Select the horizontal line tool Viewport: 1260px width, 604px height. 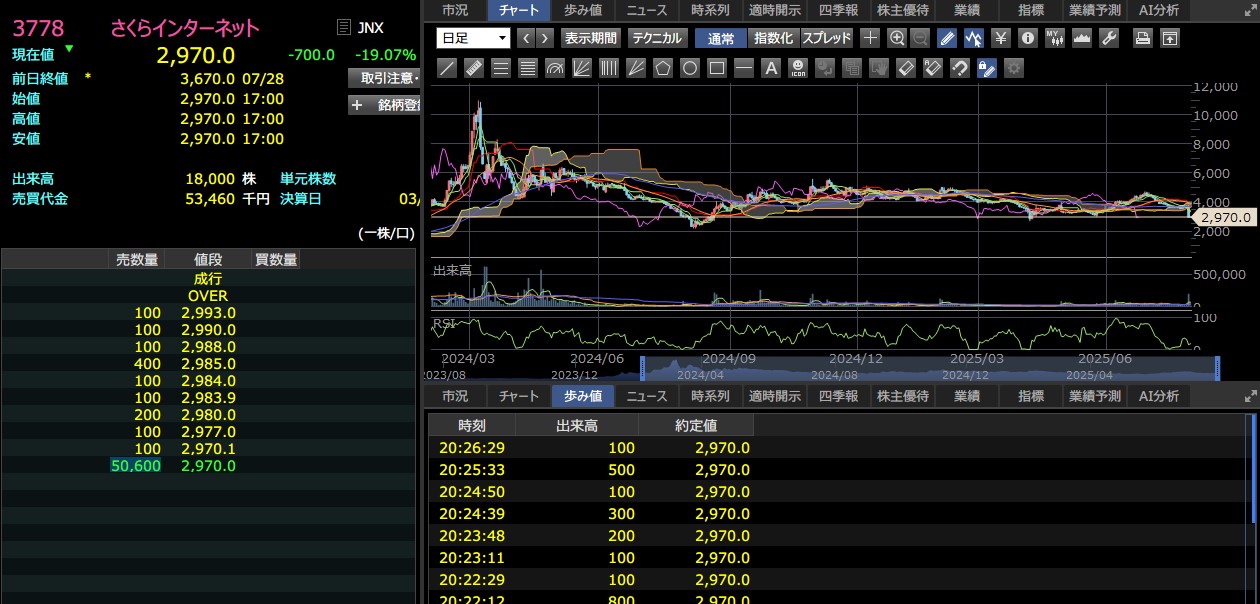pos(743,68)
